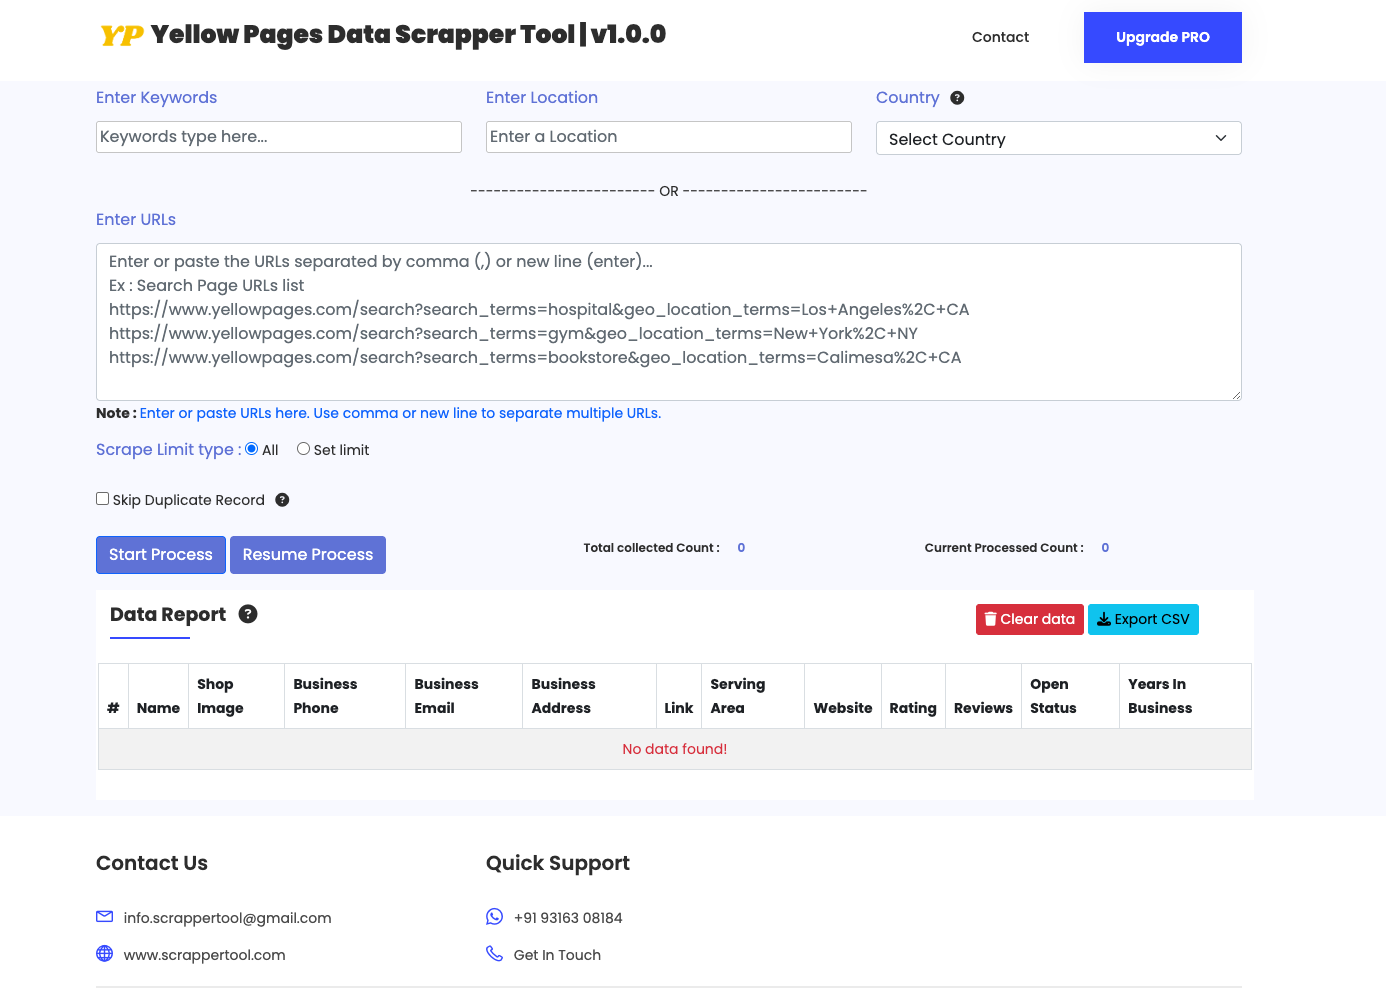
Task: Click the Start Process button
Action: (x=160, y=554)
